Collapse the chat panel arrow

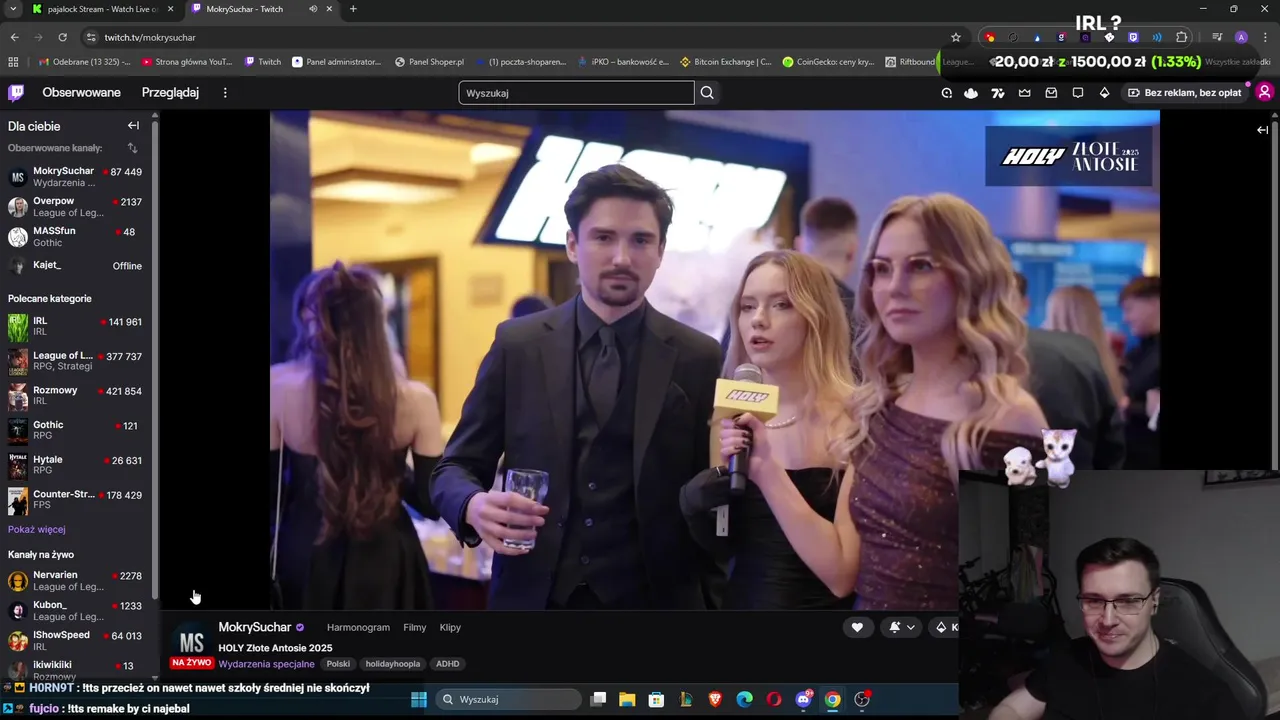(x=1262, y=130)
